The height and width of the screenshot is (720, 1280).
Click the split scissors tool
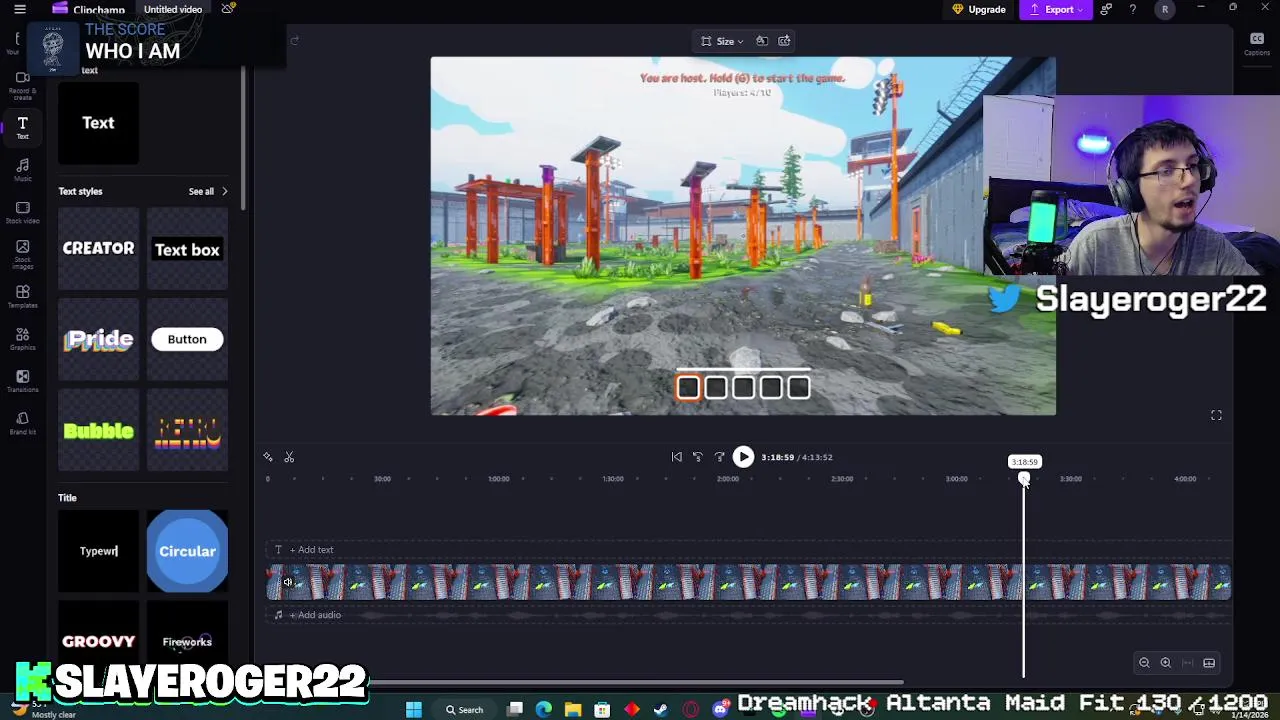click(289, 457)
